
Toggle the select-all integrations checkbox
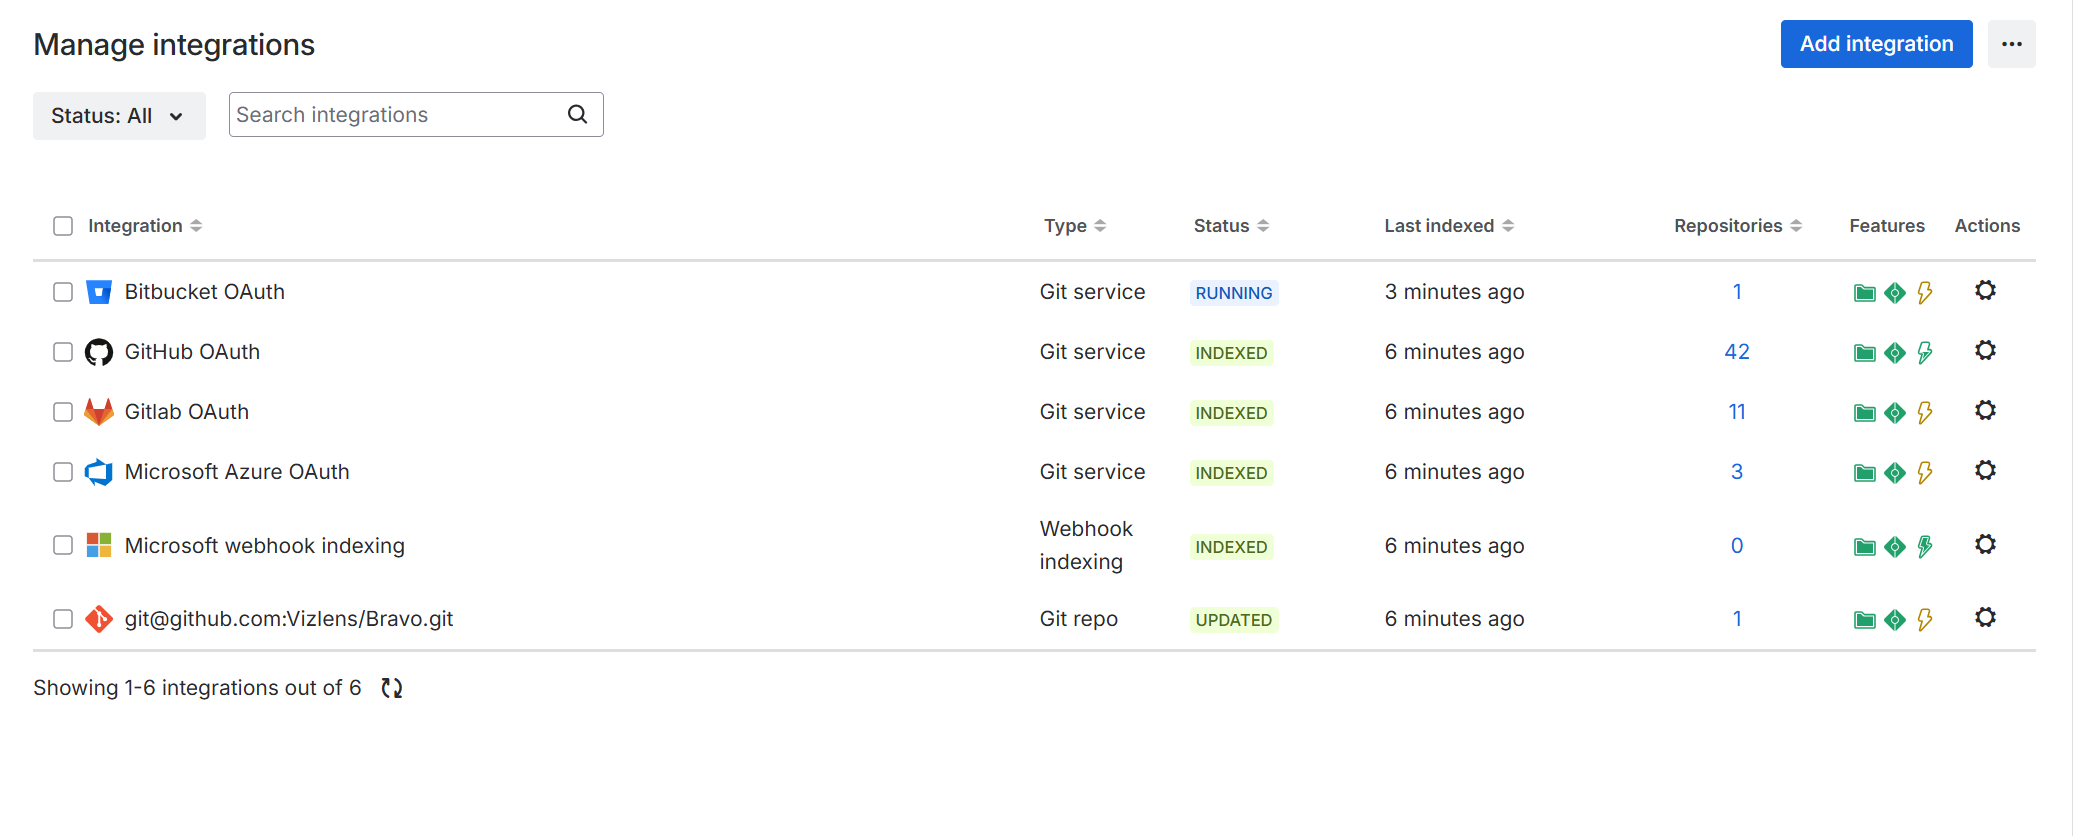click(x=63, y=226)
